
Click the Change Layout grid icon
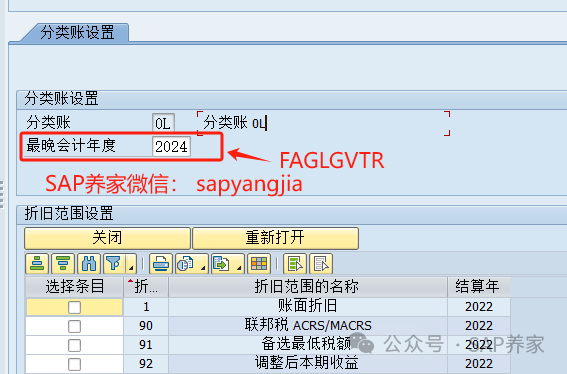[x=259, y=264]
